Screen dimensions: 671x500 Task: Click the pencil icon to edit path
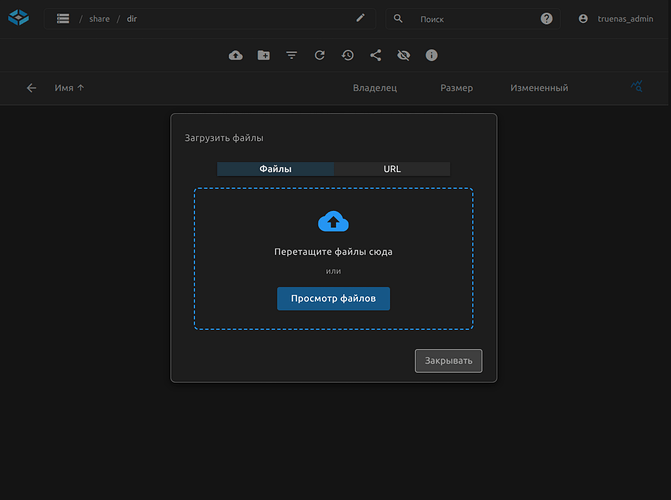pyautogui.click(x=361, y=18)
